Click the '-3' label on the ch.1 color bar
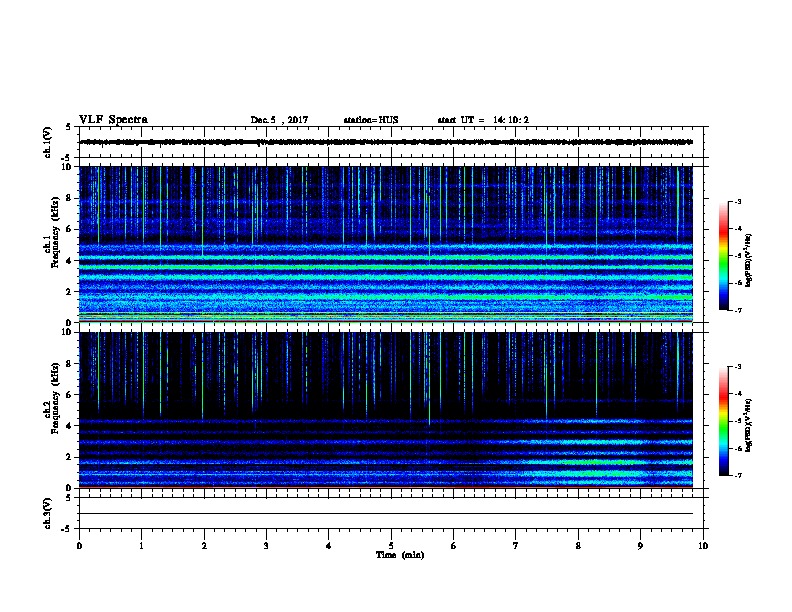 pos(737,201)
